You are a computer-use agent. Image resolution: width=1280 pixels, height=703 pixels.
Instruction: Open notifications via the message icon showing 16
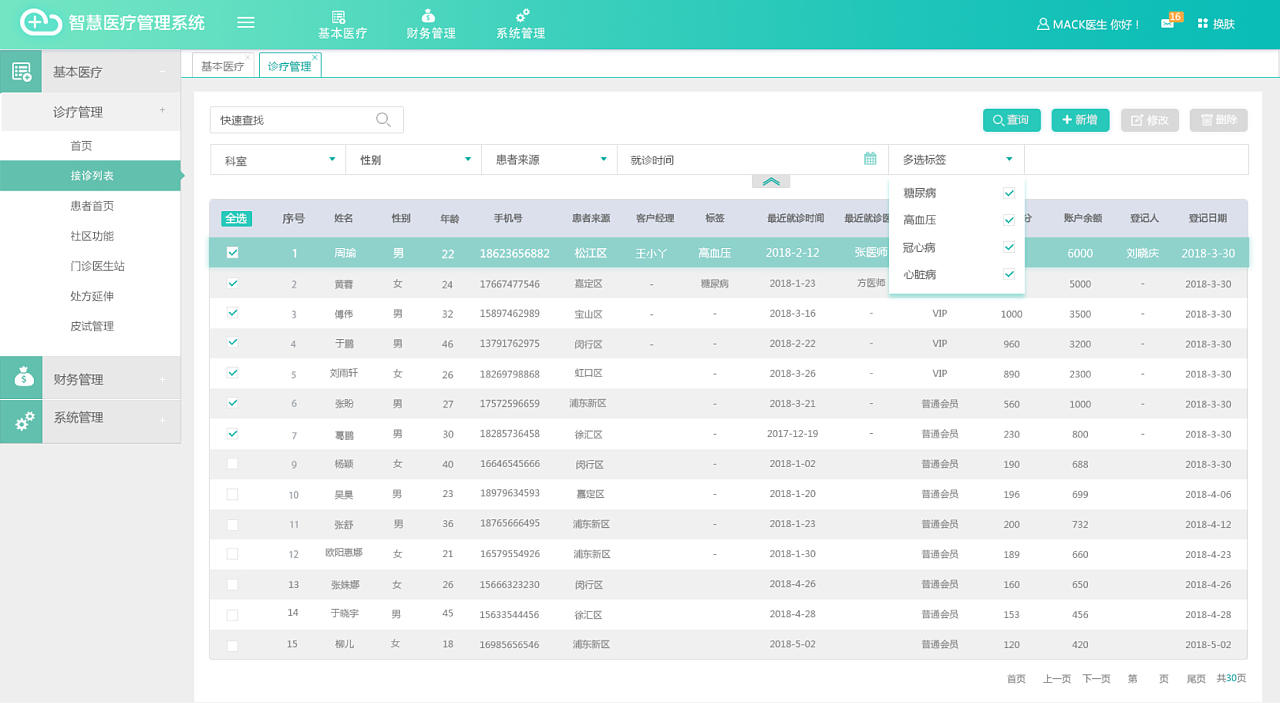click(x=1167, y=24)
